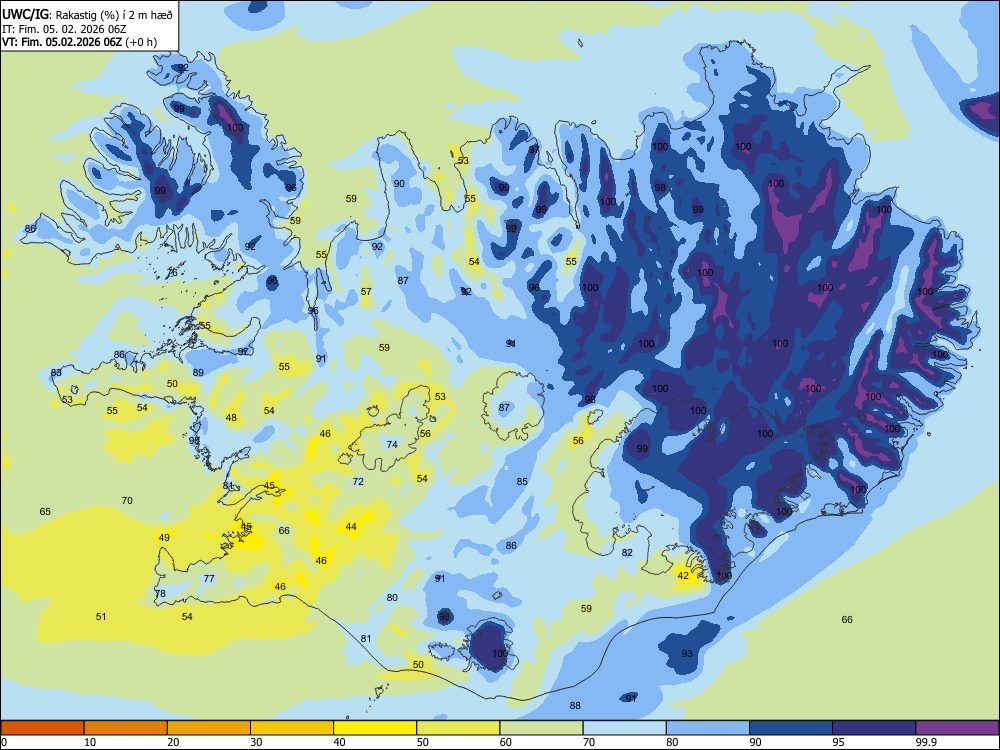Click the map value '88' at the southern sea
Image resolution: width=1000 pixels, height=750 pixels.
click(575, 705)
